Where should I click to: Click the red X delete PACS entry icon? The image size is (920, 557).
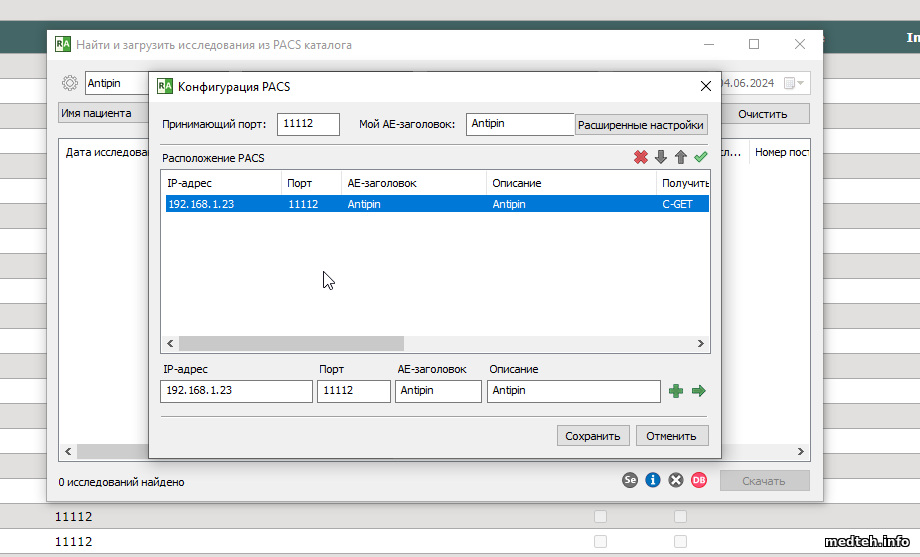tap(641, 157)
